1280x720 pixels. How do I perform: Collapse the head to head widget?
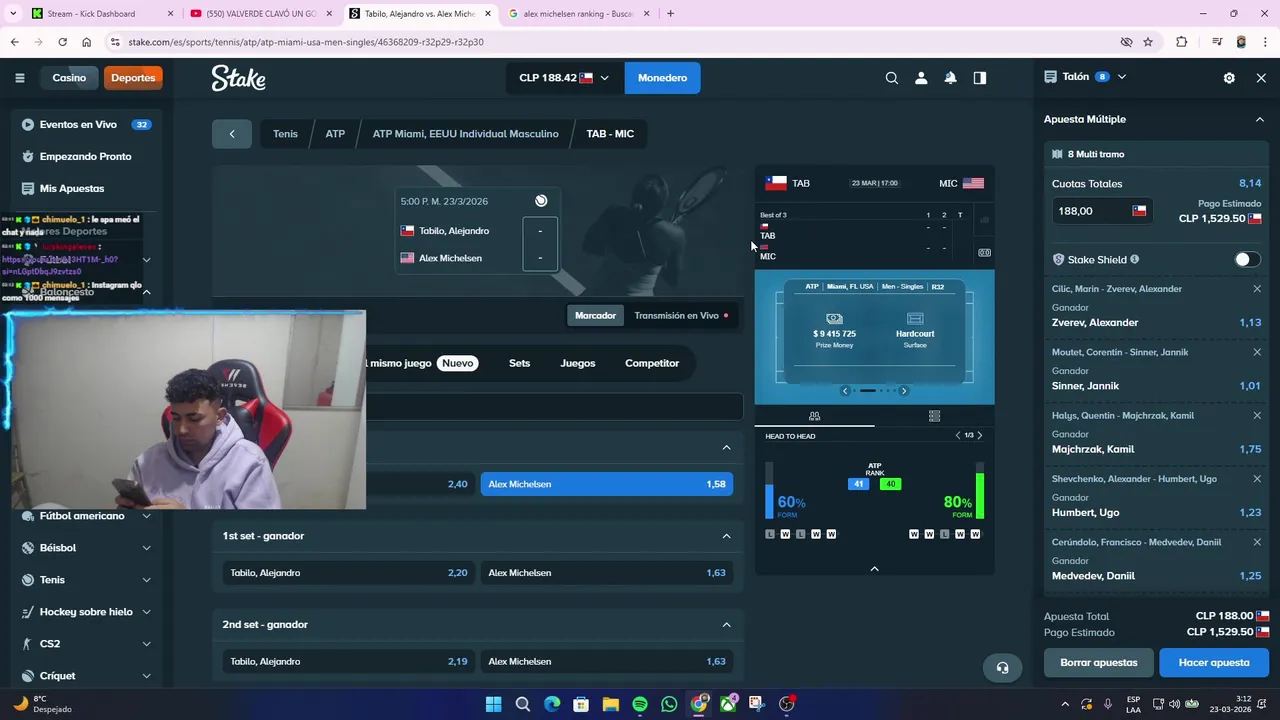(874, 569)
